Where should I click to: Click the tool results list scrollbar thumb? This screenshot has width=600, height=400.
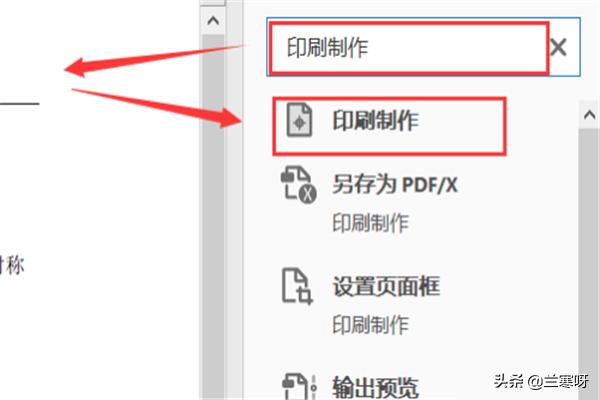589,264
